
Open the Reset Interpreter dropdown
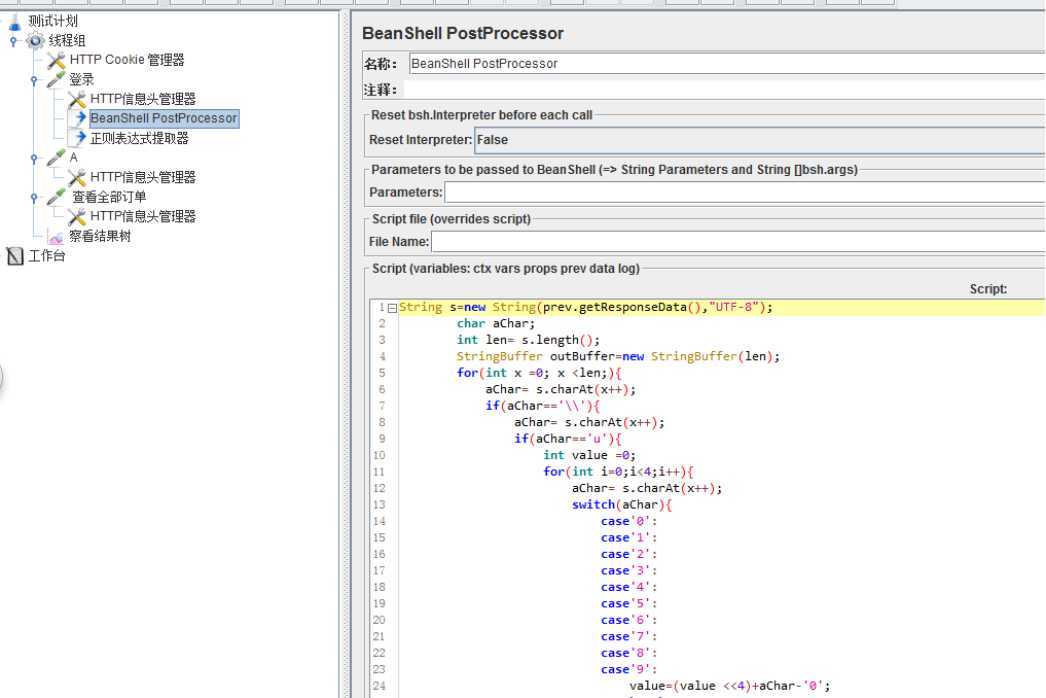coord(760,140)
